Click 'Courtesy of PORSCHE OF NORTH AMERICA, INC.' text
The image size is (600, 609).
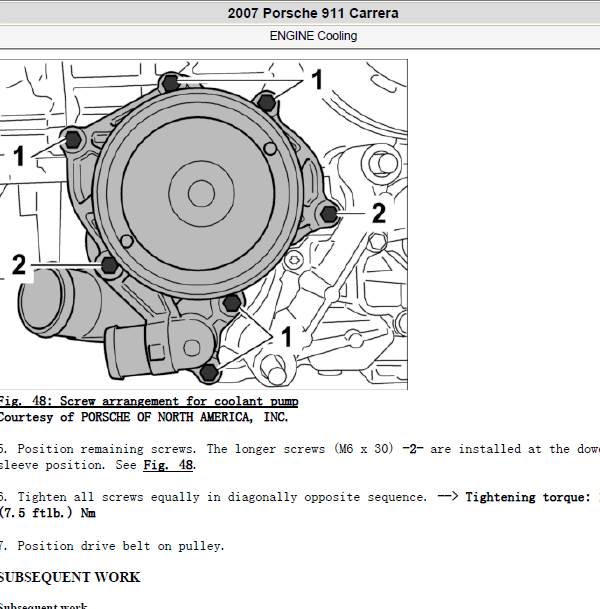click(144, 417)
